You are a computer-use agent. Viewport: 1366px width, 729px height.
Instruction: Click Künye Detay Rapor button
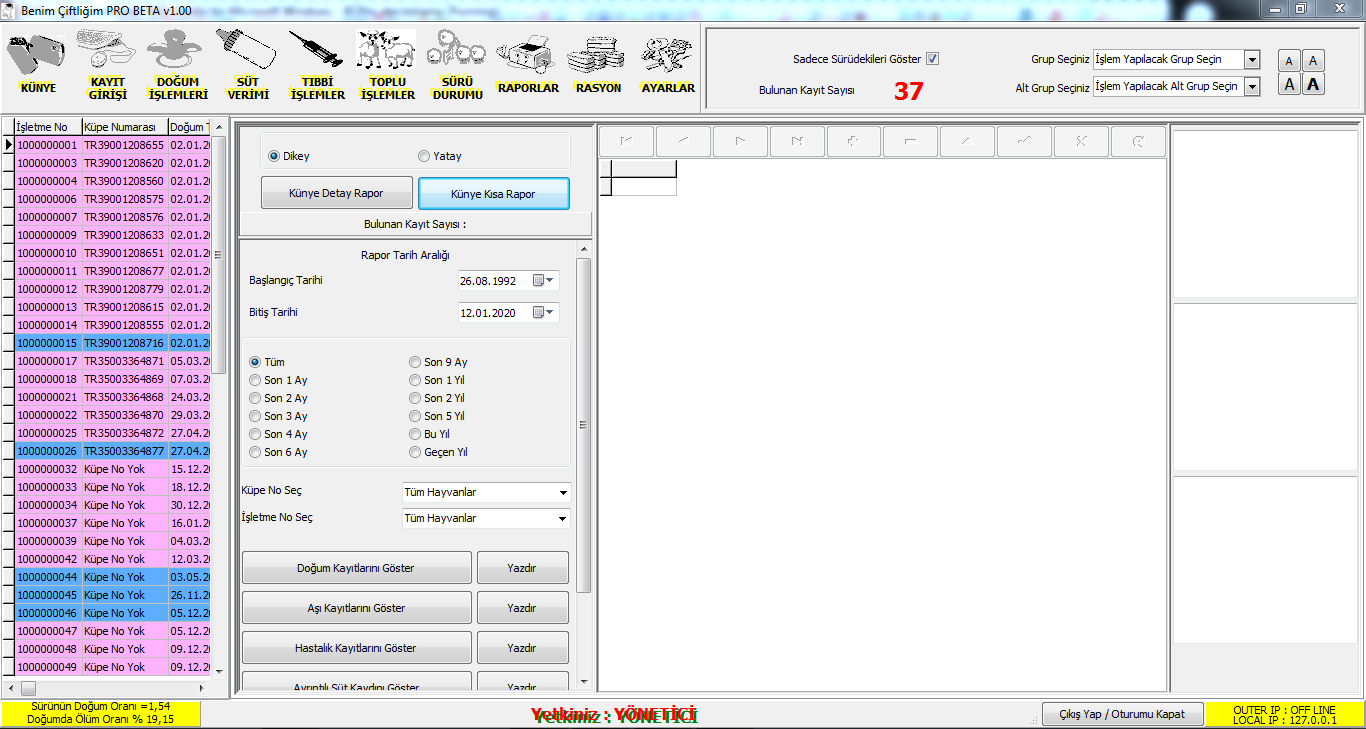335,194
